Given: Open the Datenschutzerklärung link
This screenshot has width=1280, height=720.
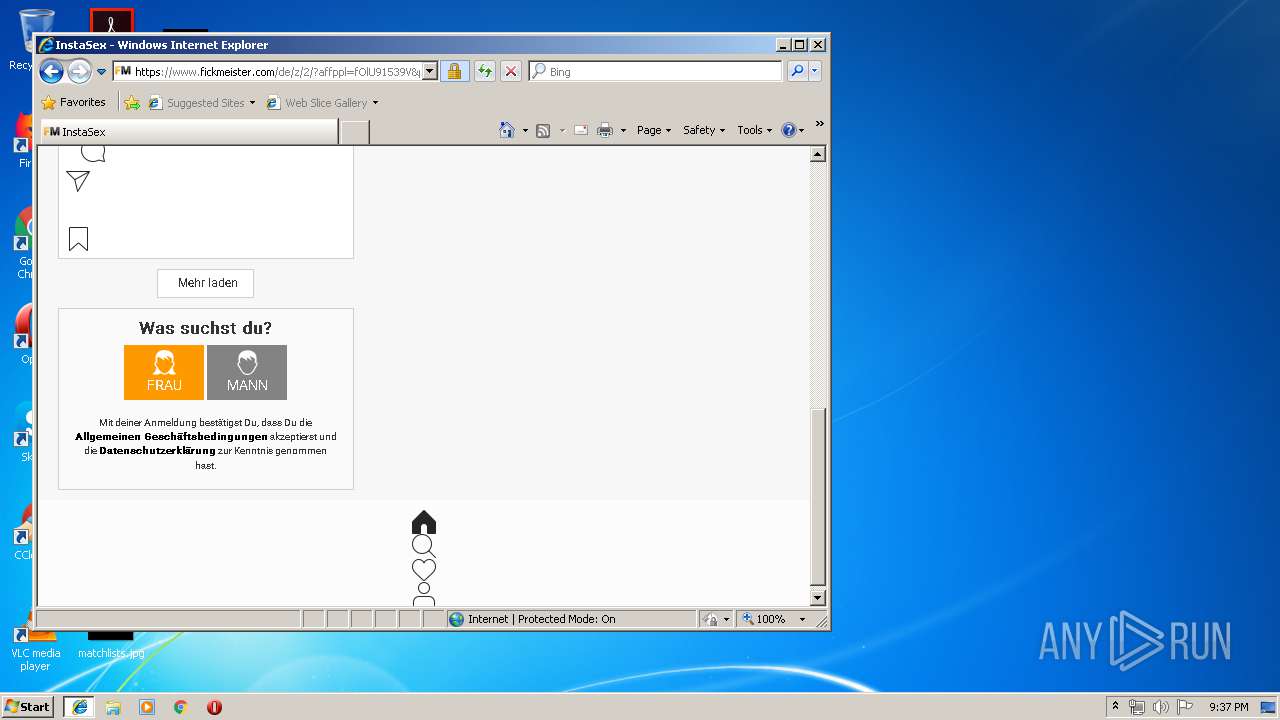Looking at the screenshot, I should (157, 451).
